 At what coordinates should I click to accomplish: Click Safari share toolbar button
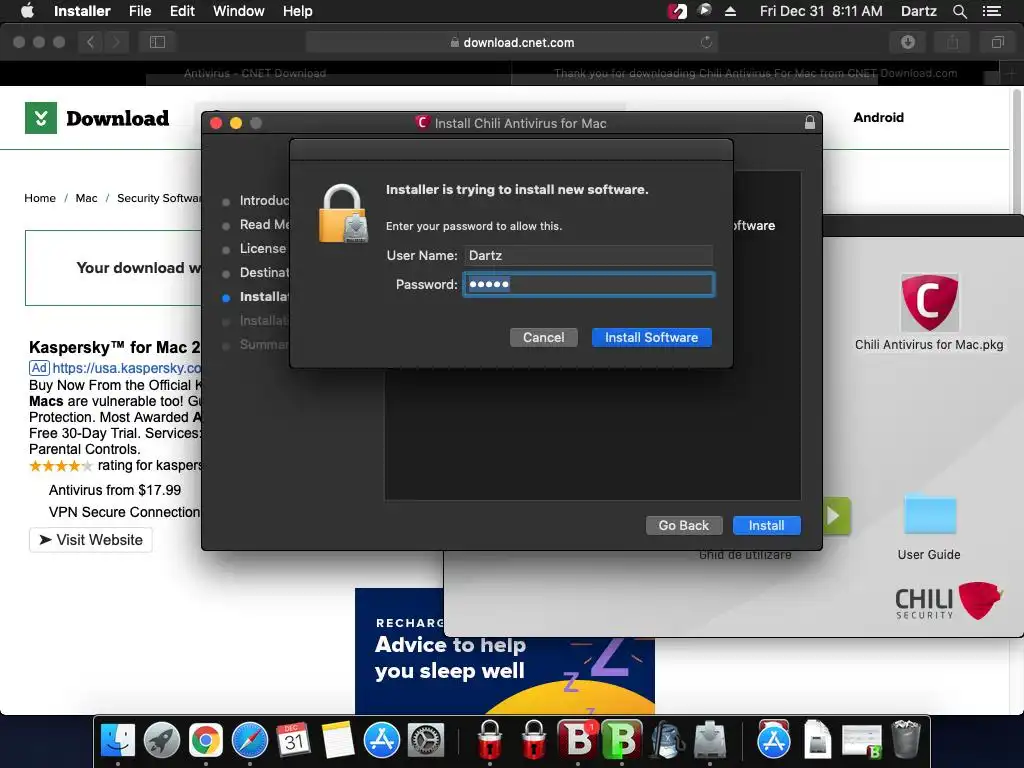click(953, 42)
